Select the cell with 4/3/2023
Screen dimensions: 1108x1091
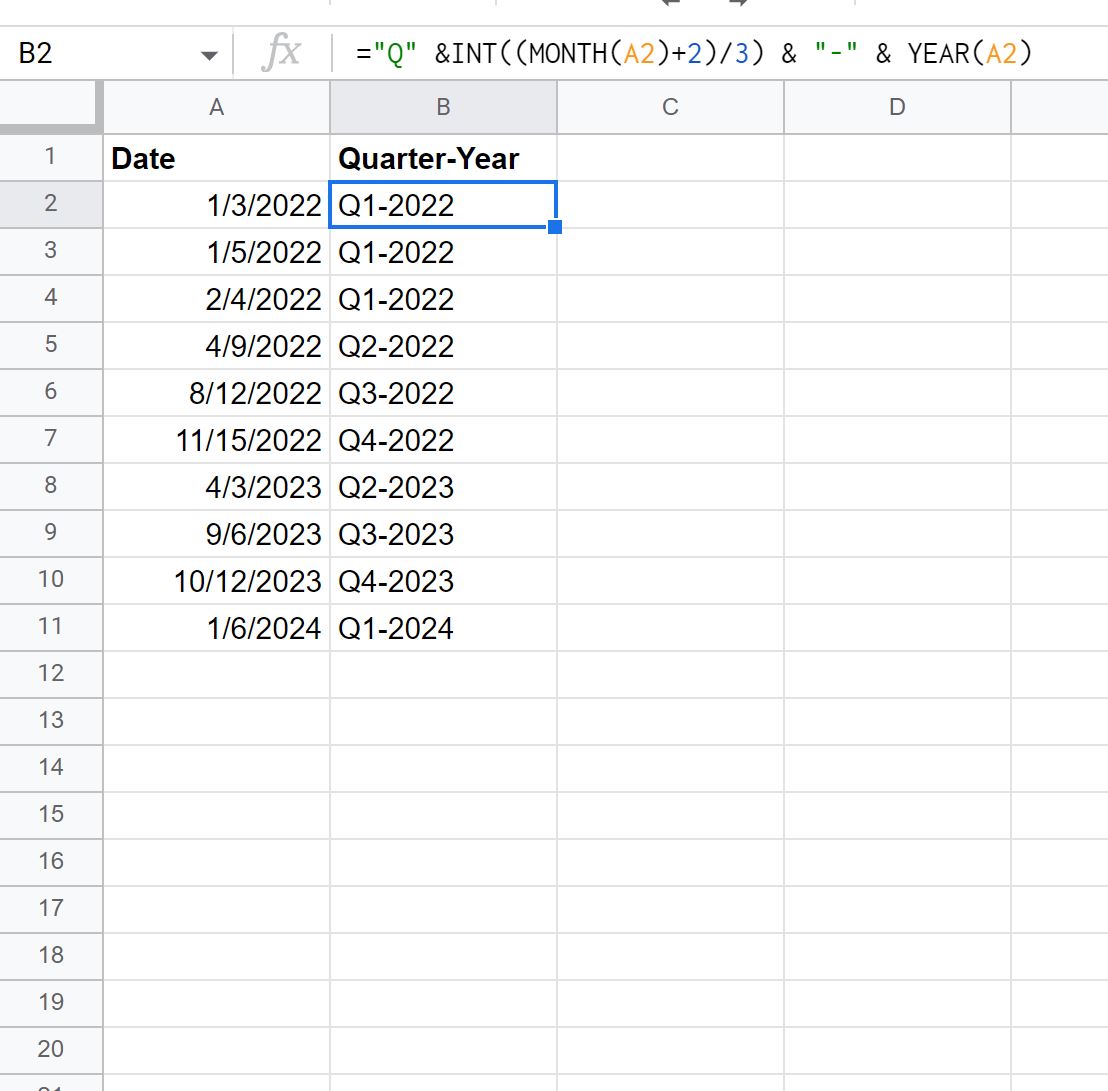pyautogui.click(x=216, y=487)
